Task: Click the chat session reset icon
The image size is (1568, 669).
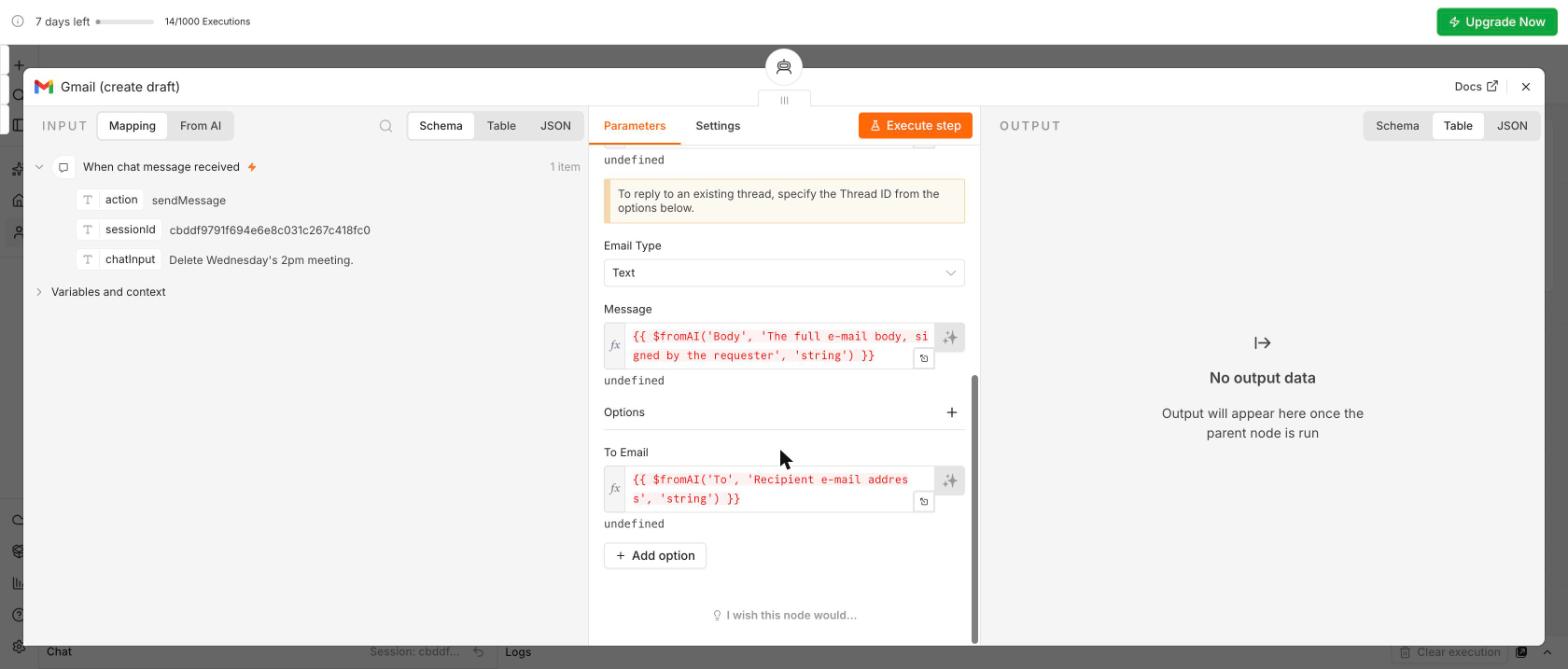Action: pyautogui.click(x=478, y=652)
